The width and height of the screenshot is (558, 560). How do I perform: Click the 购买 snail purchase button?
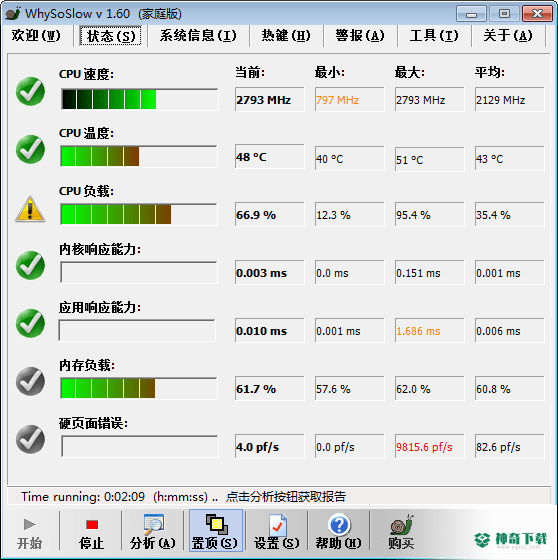pos(401,533)
